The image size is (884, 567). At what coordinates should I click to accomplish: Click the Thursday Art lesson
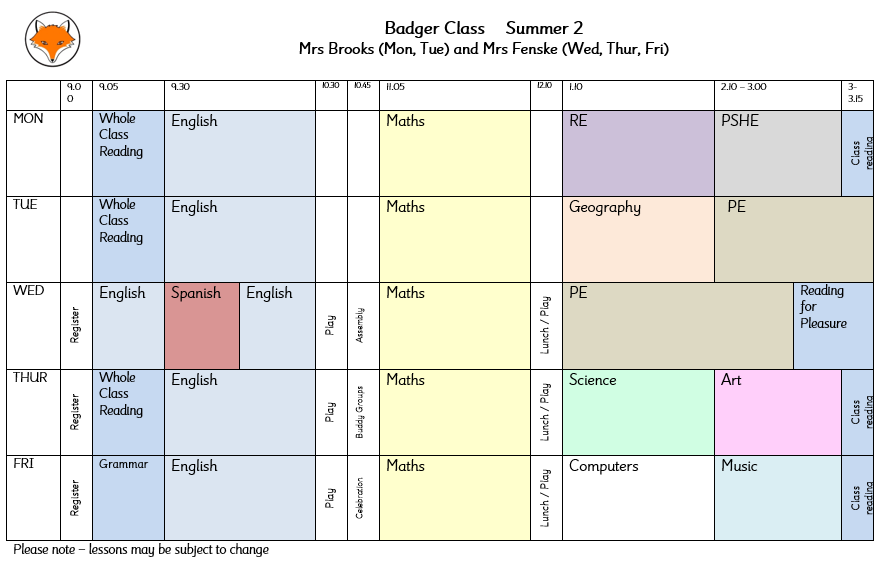778,413
